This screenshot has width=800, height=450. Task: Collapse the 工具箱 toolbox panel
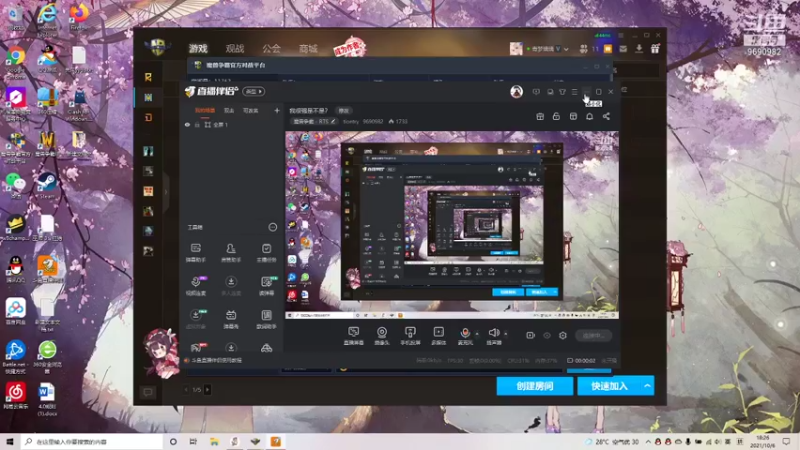272,227
